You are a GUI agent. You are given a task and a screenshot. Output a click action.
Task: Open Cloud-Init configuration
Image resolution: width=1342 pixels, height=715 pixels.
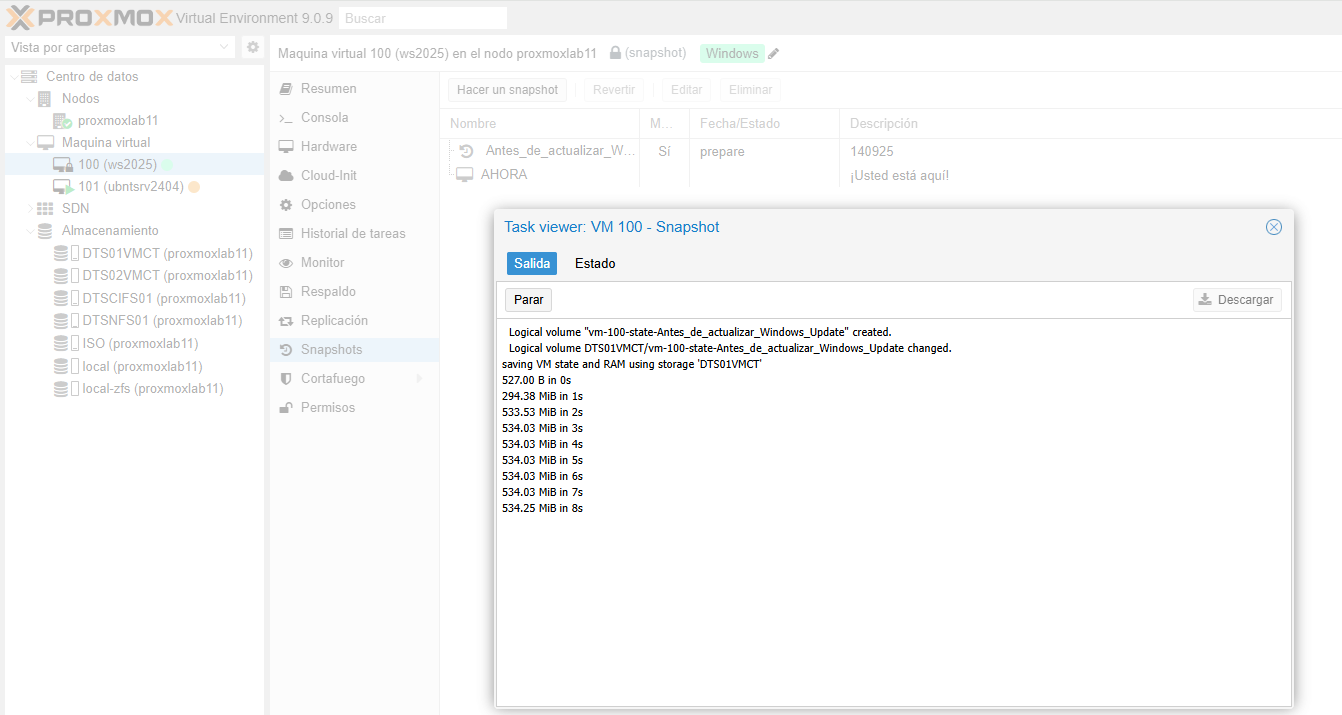click(354, 175)
